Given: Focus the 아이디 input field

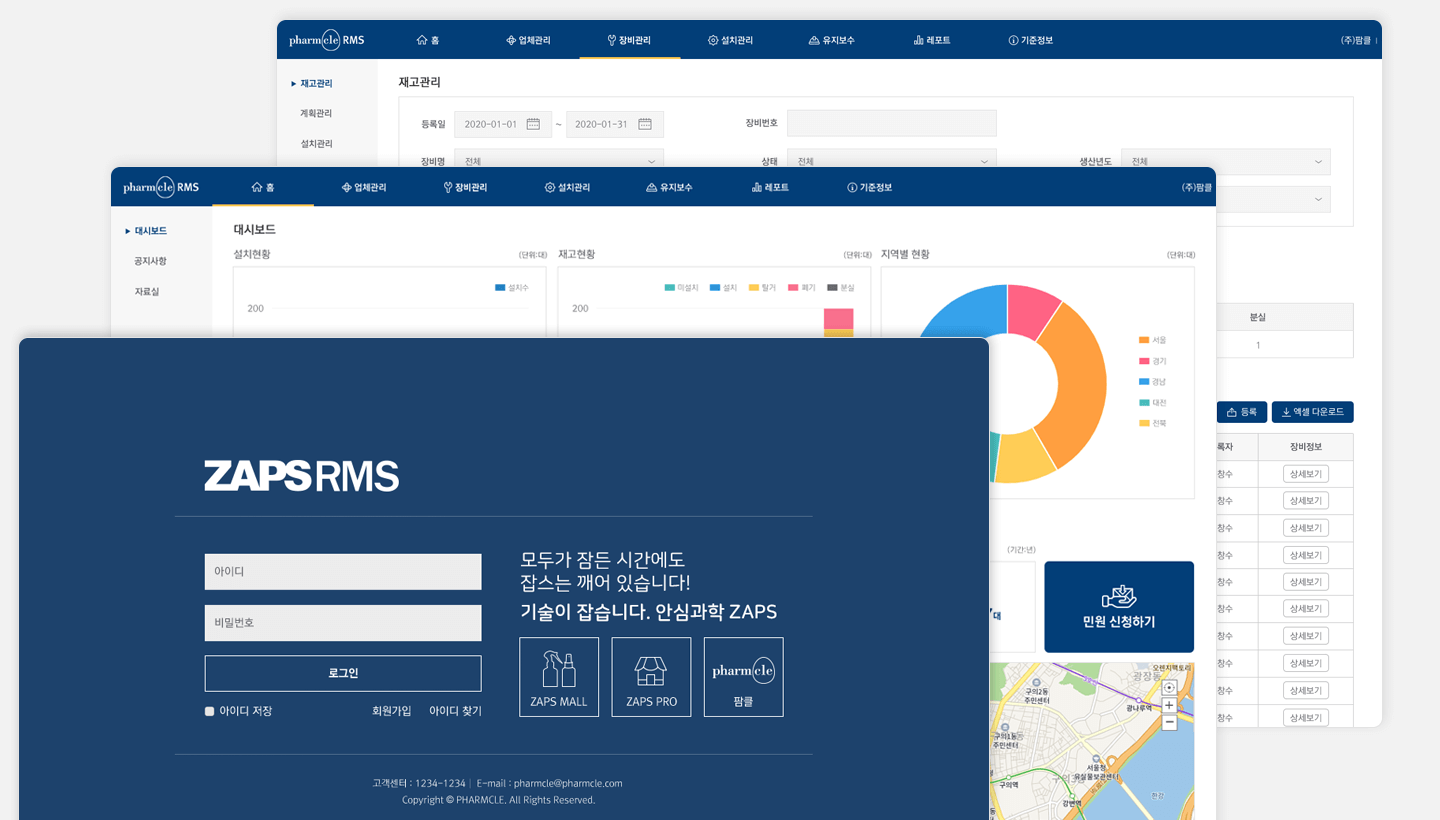Looking at the screenshot, I should [343, 572].
